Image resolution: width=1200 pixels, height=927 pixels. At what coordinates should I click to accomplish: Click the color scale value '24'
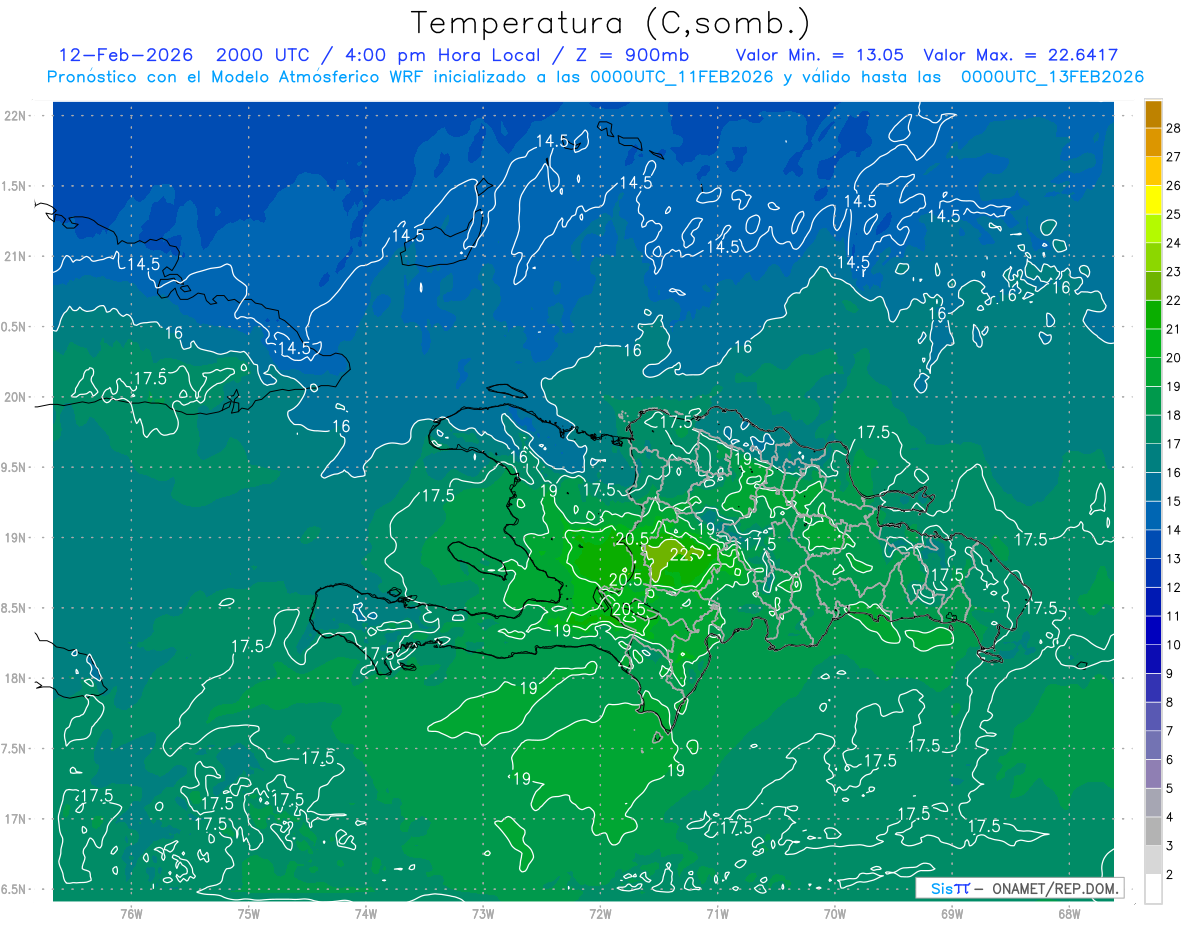[1174, 243]
